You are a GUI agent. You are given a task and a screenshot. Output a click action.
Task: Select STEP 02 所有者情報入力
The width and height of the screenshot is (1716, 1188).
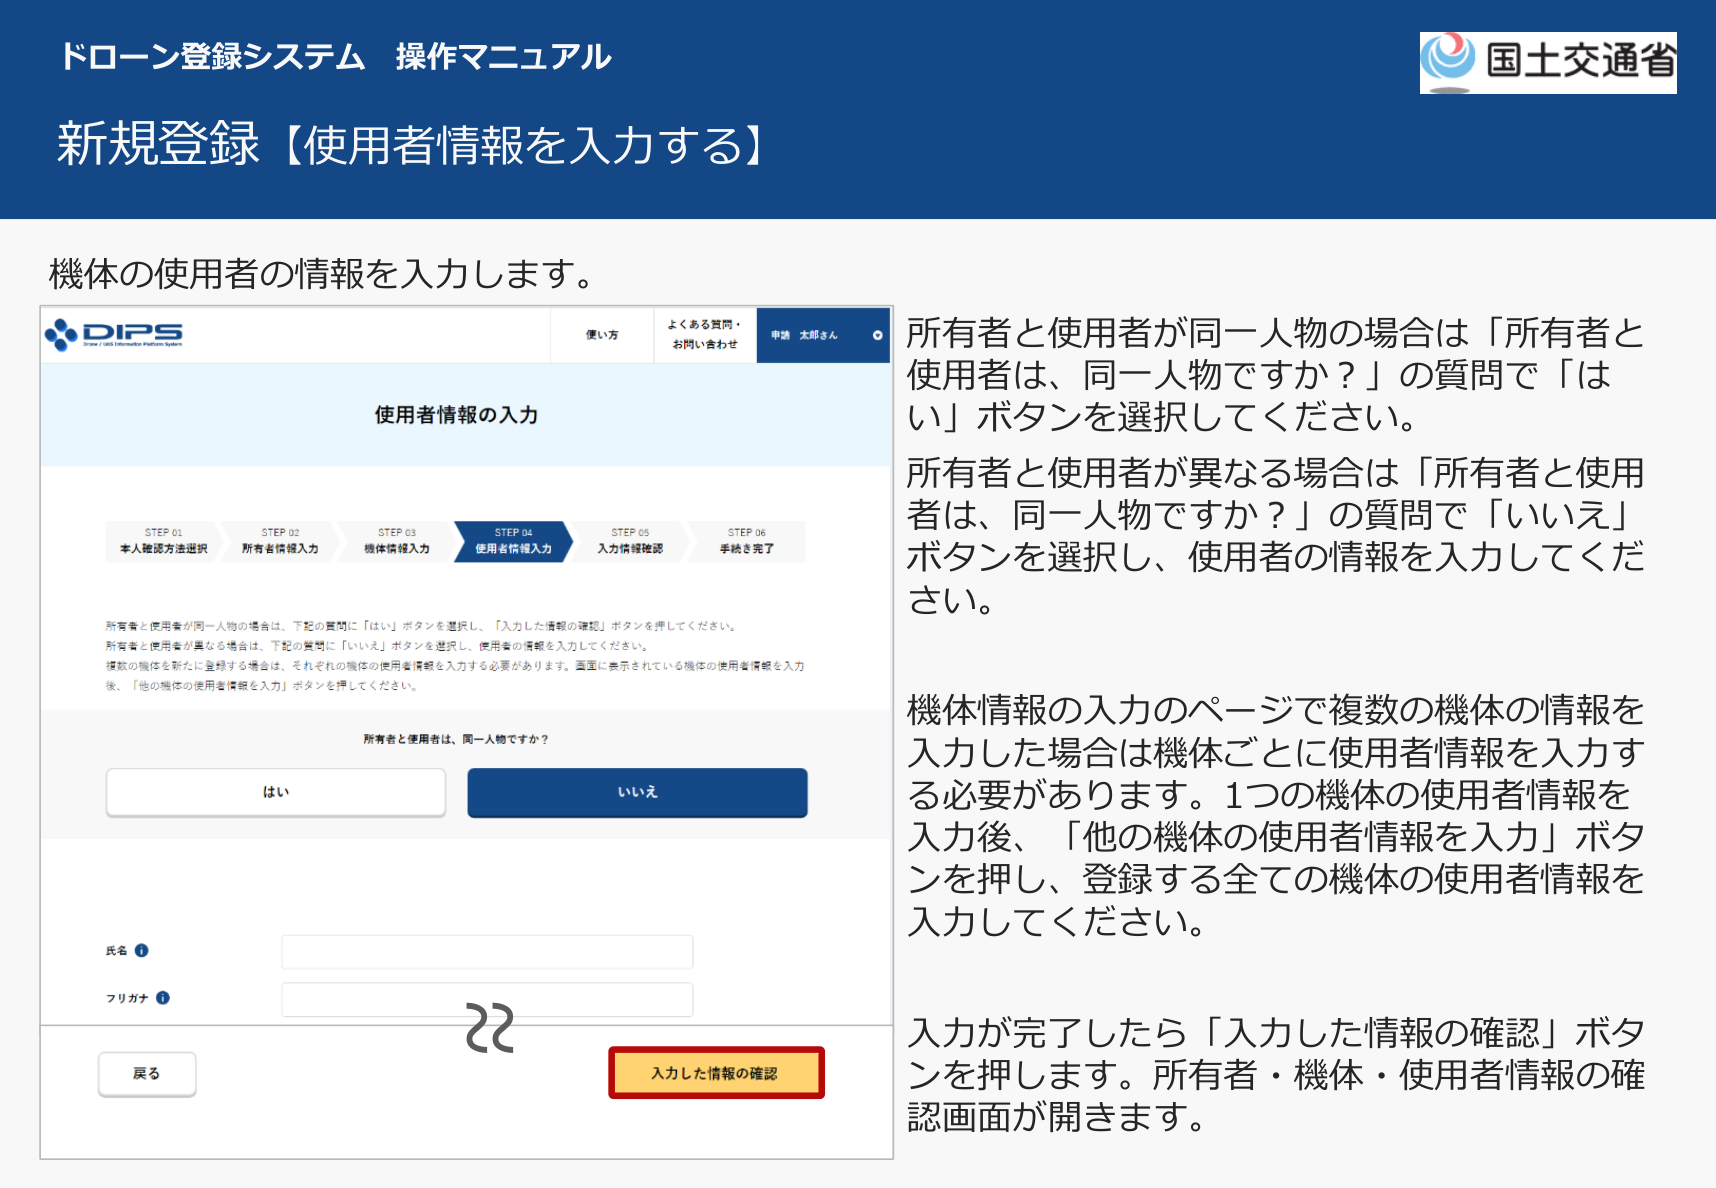pyautogui.click(x=280, y=541)
